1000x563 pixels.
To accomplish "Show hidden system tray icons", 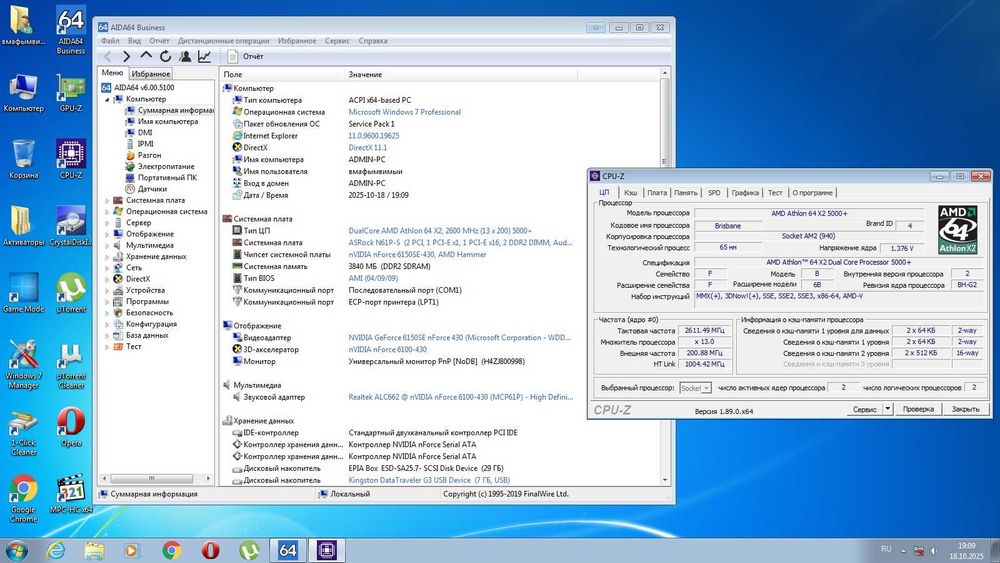I will [x=903, y=550].
